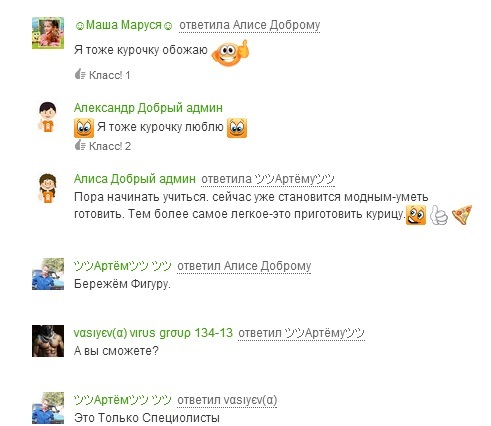Open Артём's avatar next to "Бережём Фигуру"
This screenshot has height=426, width=491.
point(48,274)
